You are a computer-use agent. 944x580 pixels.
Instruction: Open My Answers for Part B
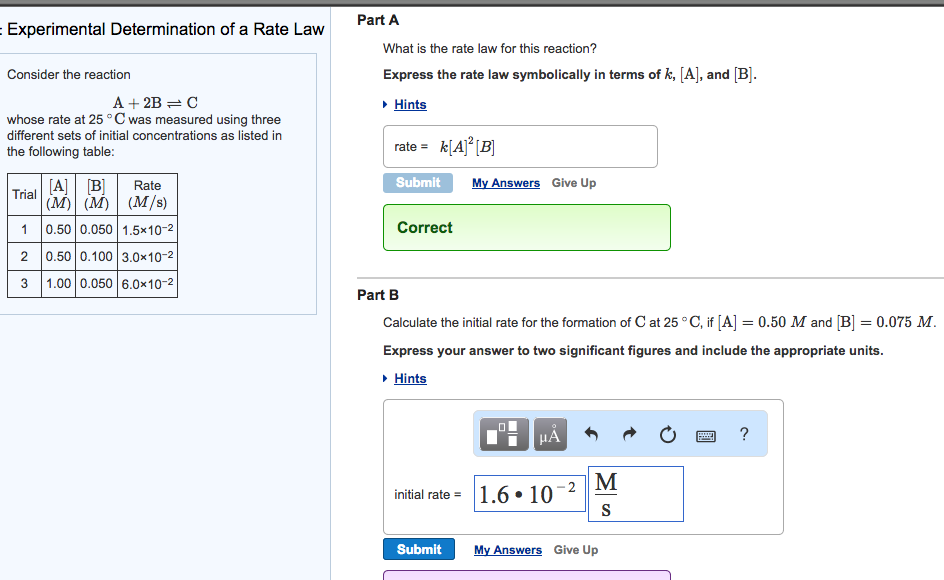(507, 550)
